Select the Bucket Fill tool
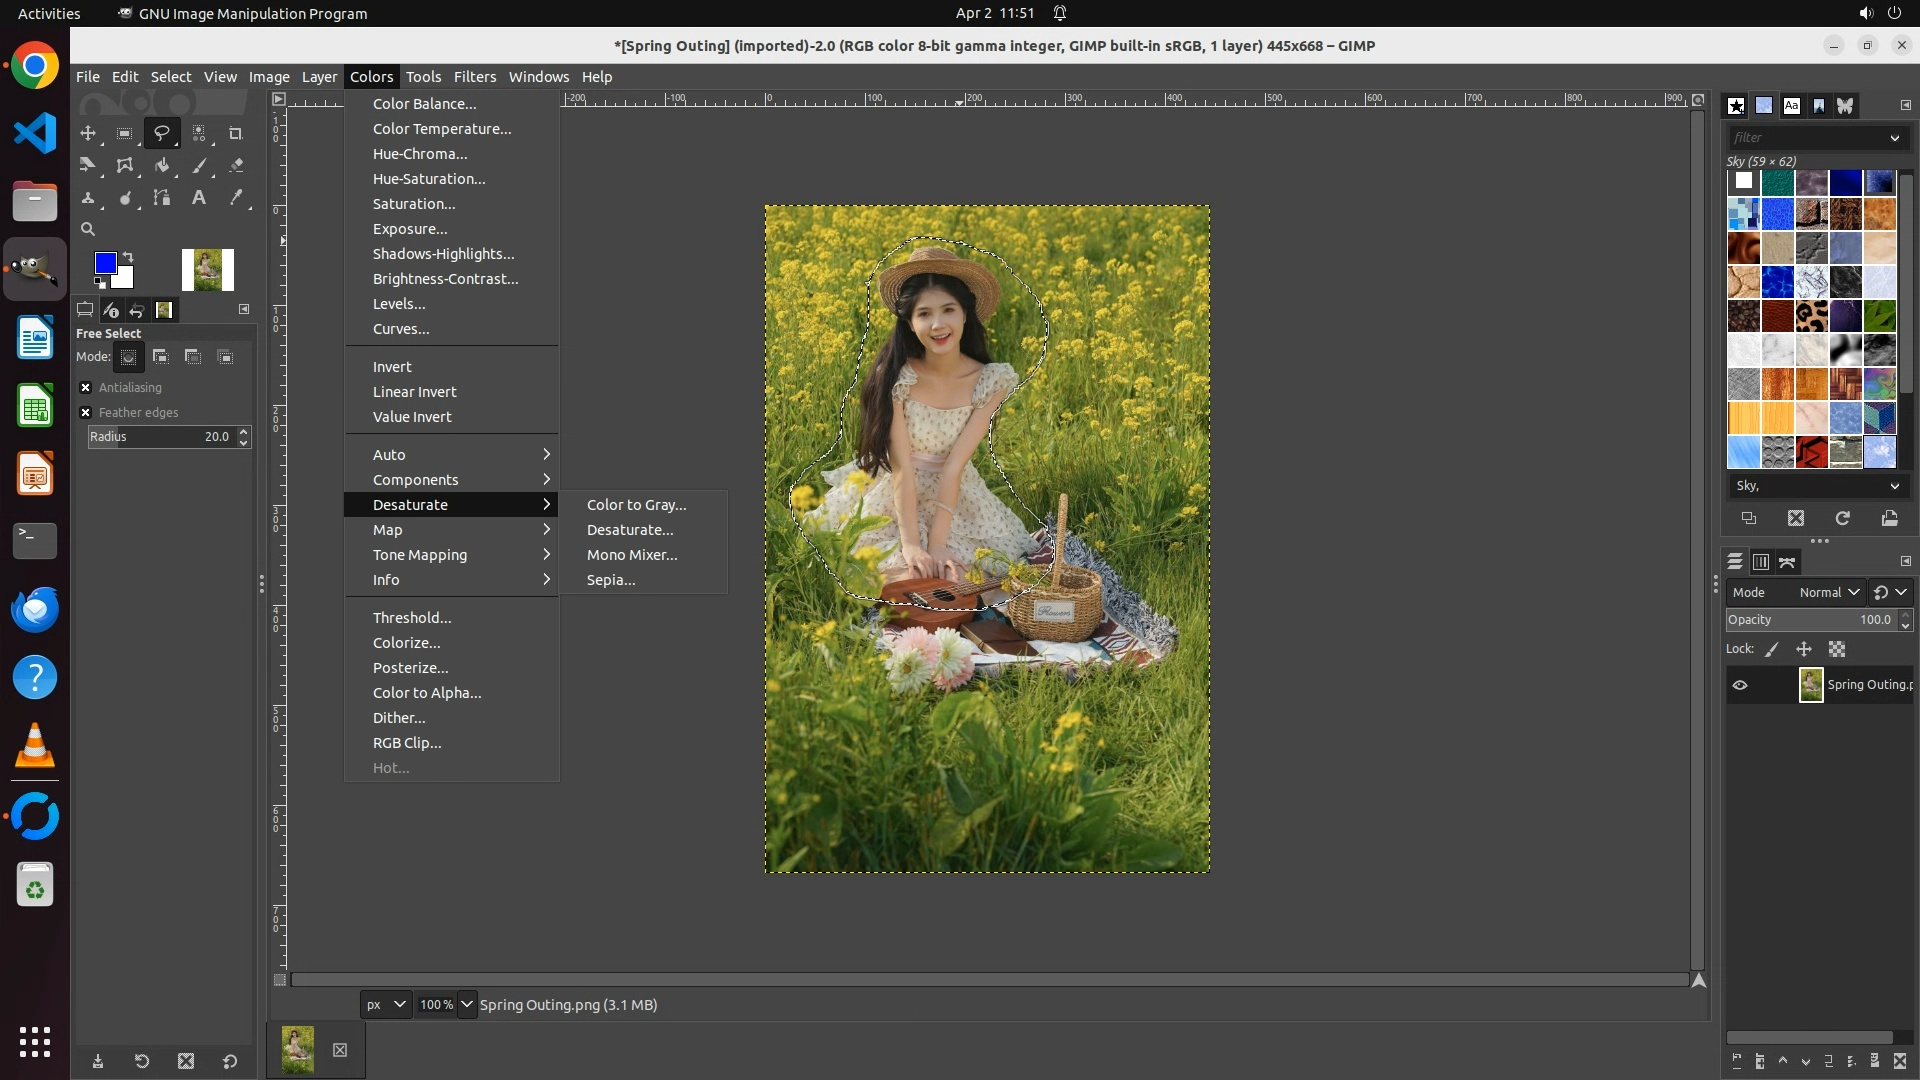This screenshot has height=1080, width=1920. [x=162, y=166]
